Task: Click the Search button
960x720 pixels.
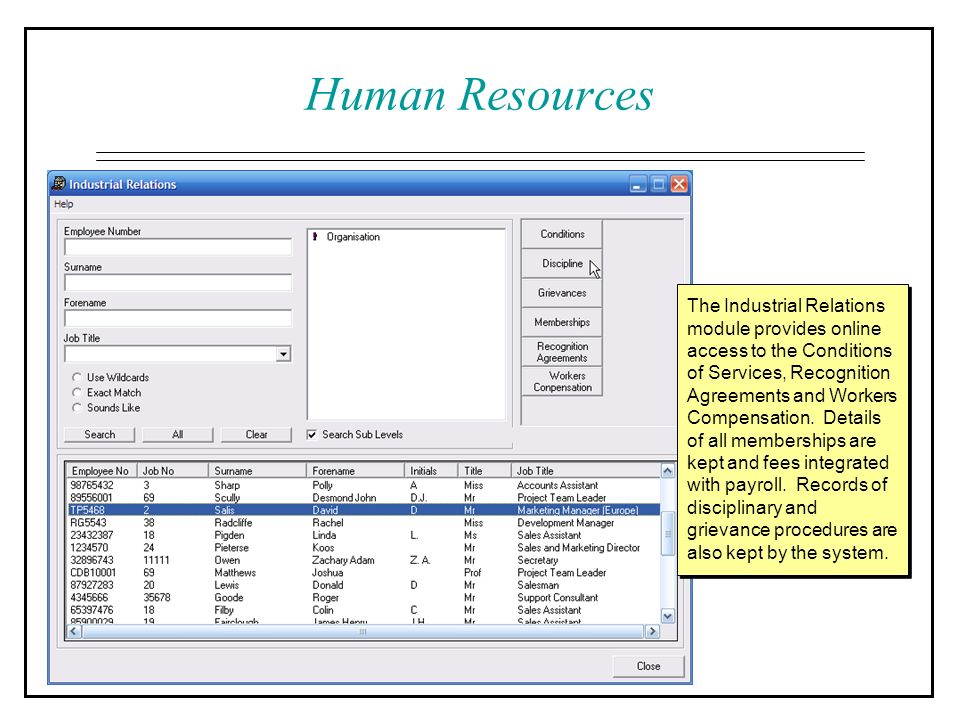Action: (99, 434)
